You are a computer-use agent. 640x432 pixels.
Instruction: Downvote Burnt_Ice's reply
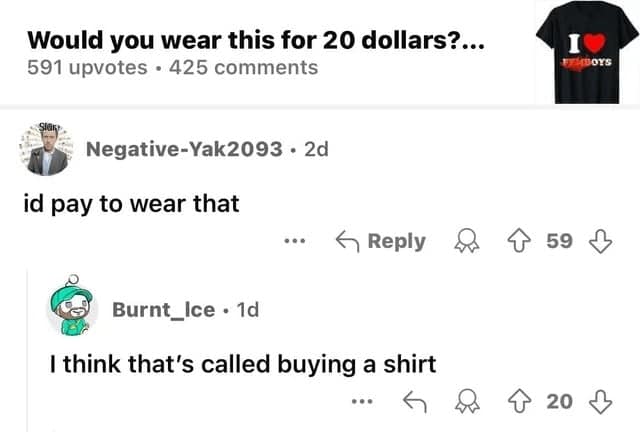pyautogui.click(x=600, y=401)
